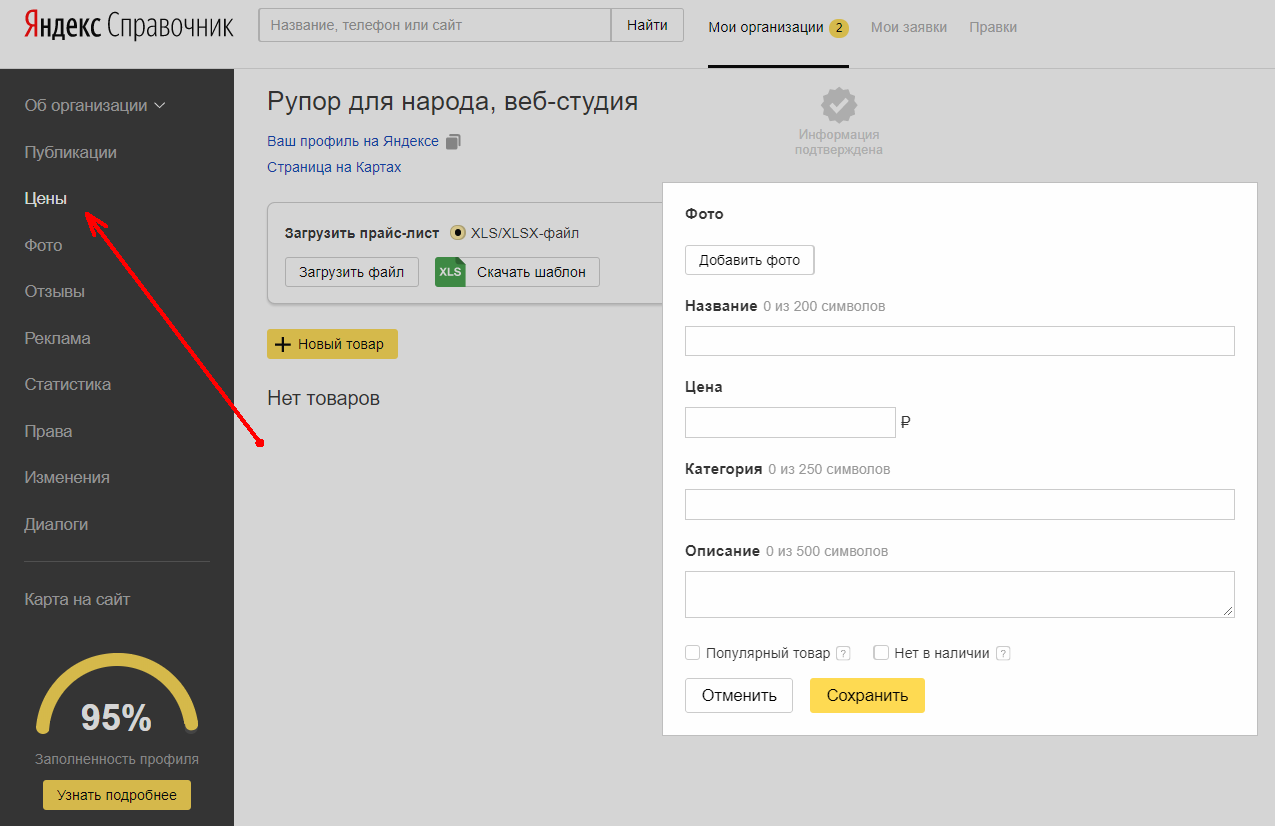Image resolution: width=1275 pixels, height=826 pixels.
Task: Expand the Об организации sidebar menu
Action: [x=95, y=106]
